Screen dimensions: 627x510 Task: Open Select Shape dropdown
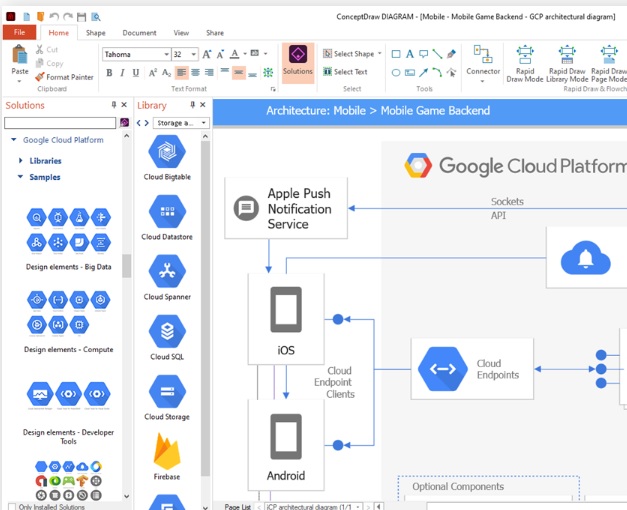coord(352,54)
